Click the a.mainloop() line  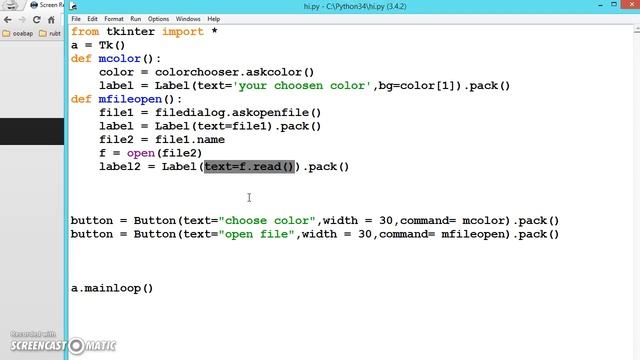click(112, 288)
